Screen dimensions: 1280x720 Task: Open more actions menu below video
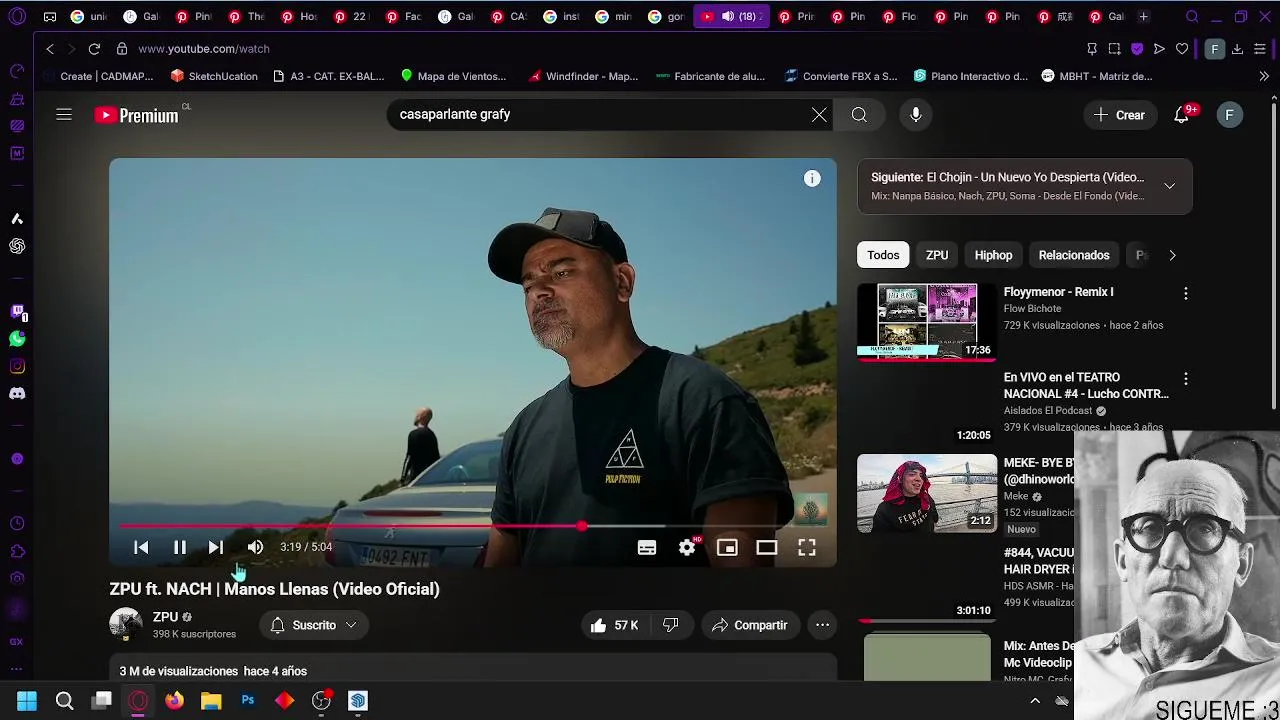(822, 625)
